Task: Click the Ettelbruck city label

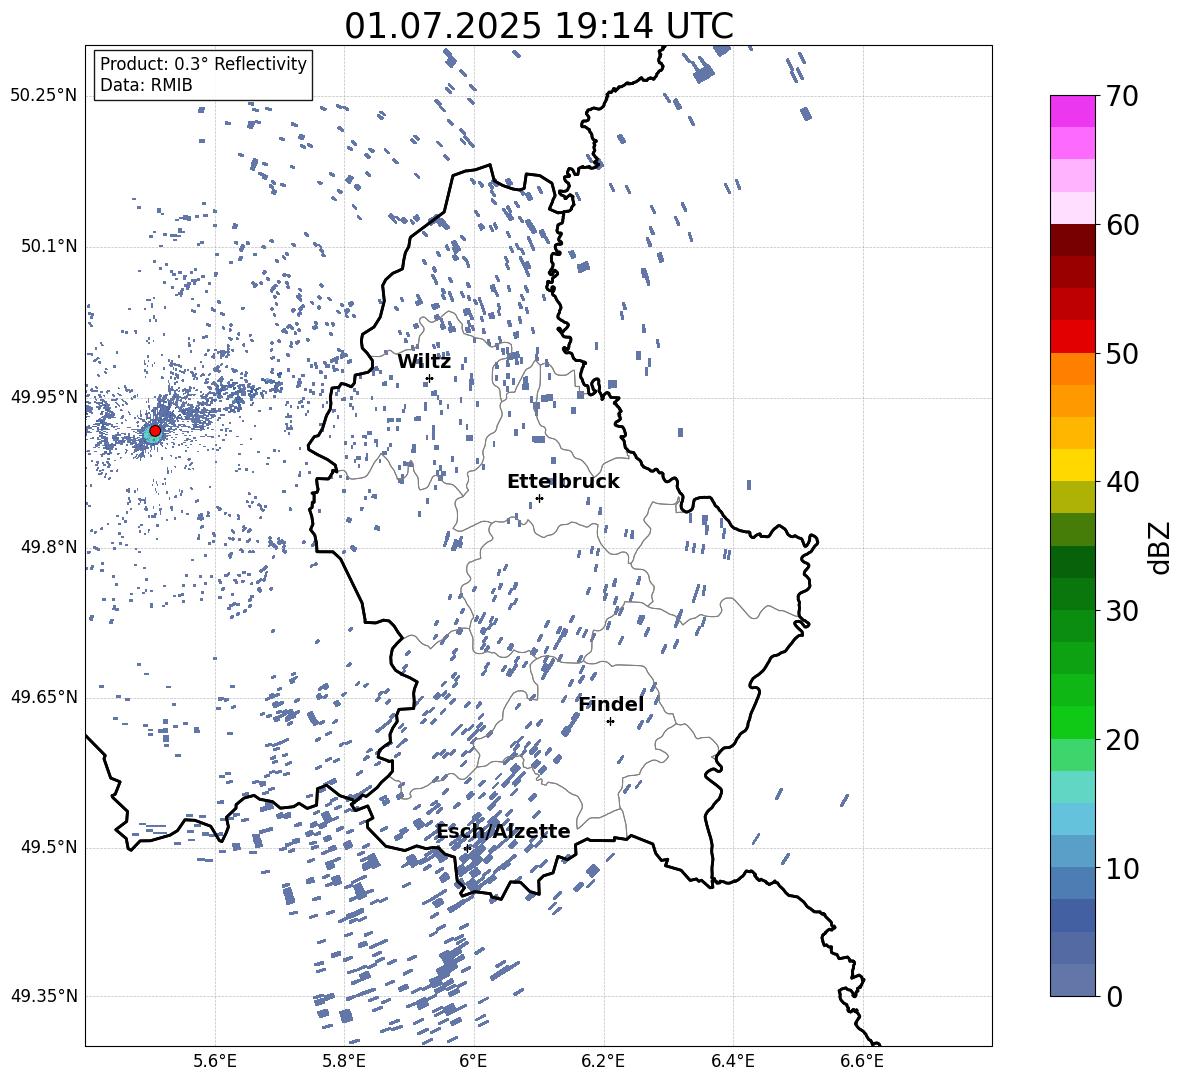Action: click(x=563, y=482)
